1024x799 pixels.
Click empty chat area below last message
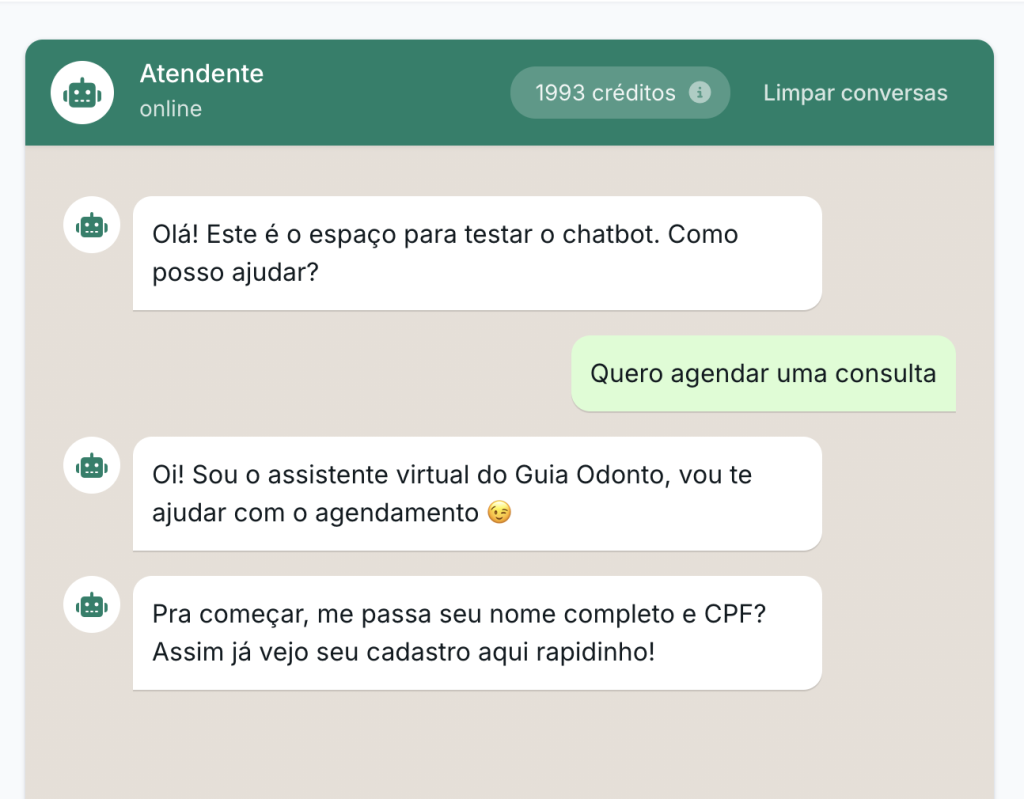(x=509, y=745)
